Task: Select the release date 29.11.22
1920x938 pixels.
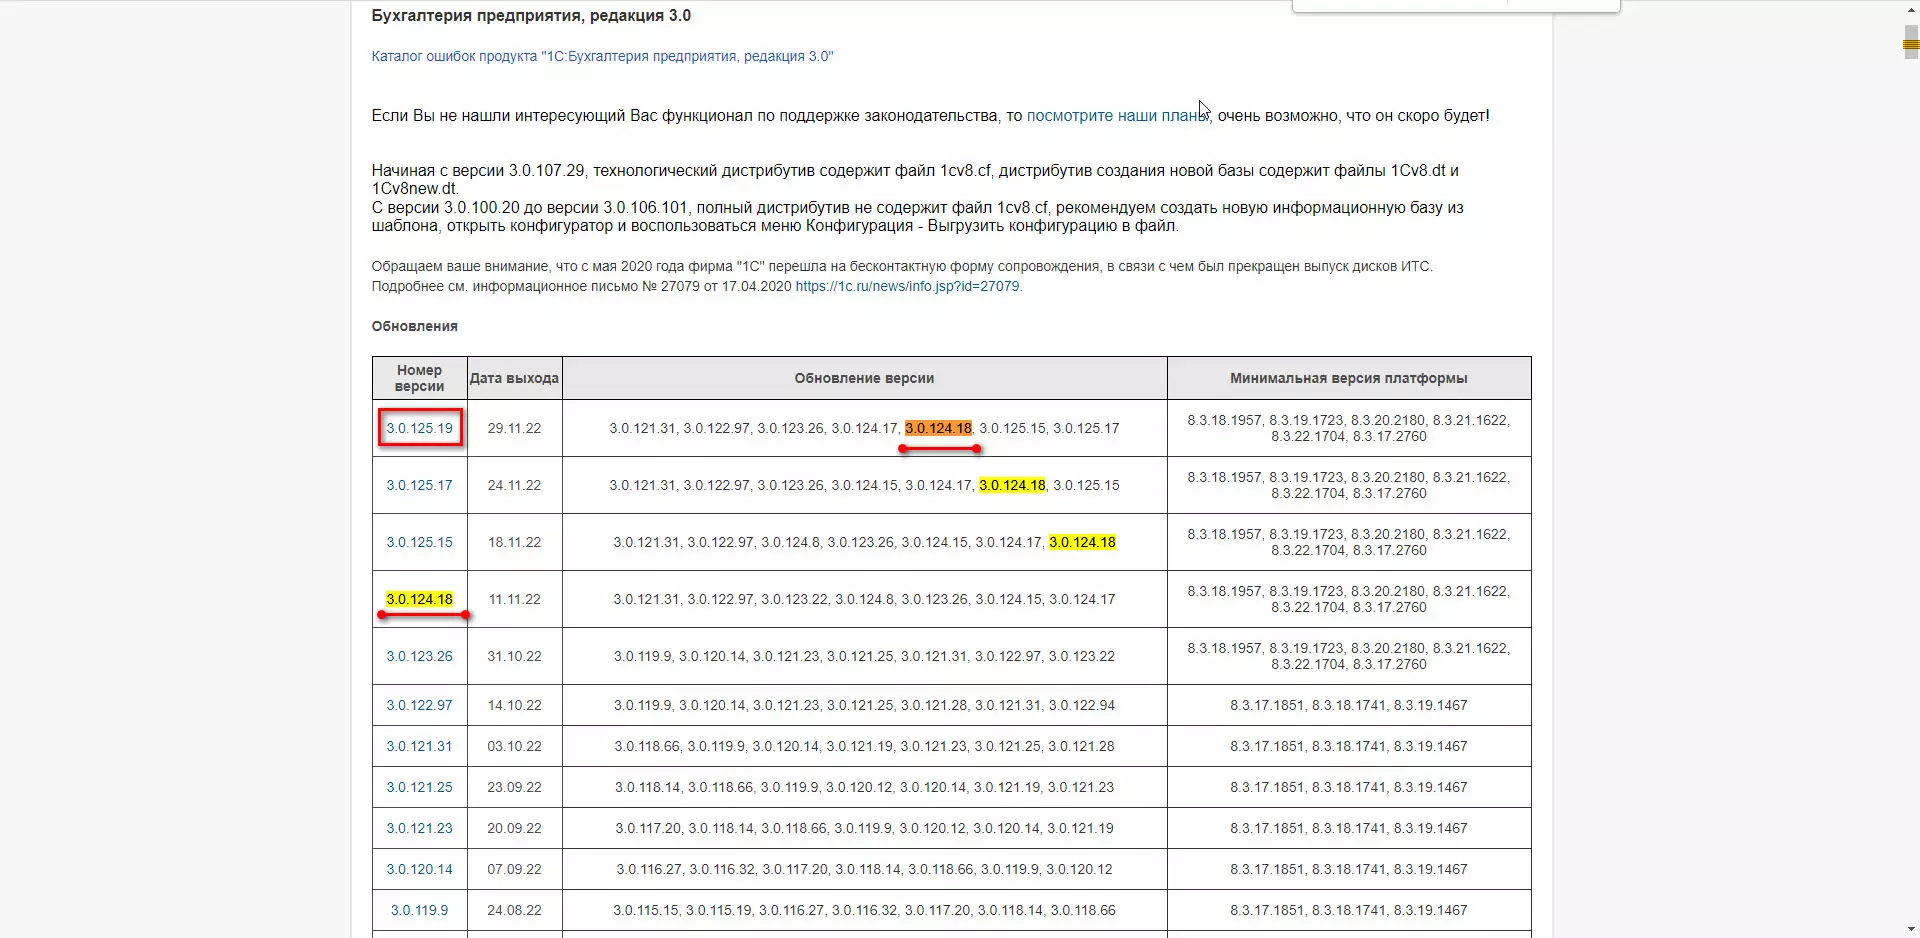Action: coord(514,428)
